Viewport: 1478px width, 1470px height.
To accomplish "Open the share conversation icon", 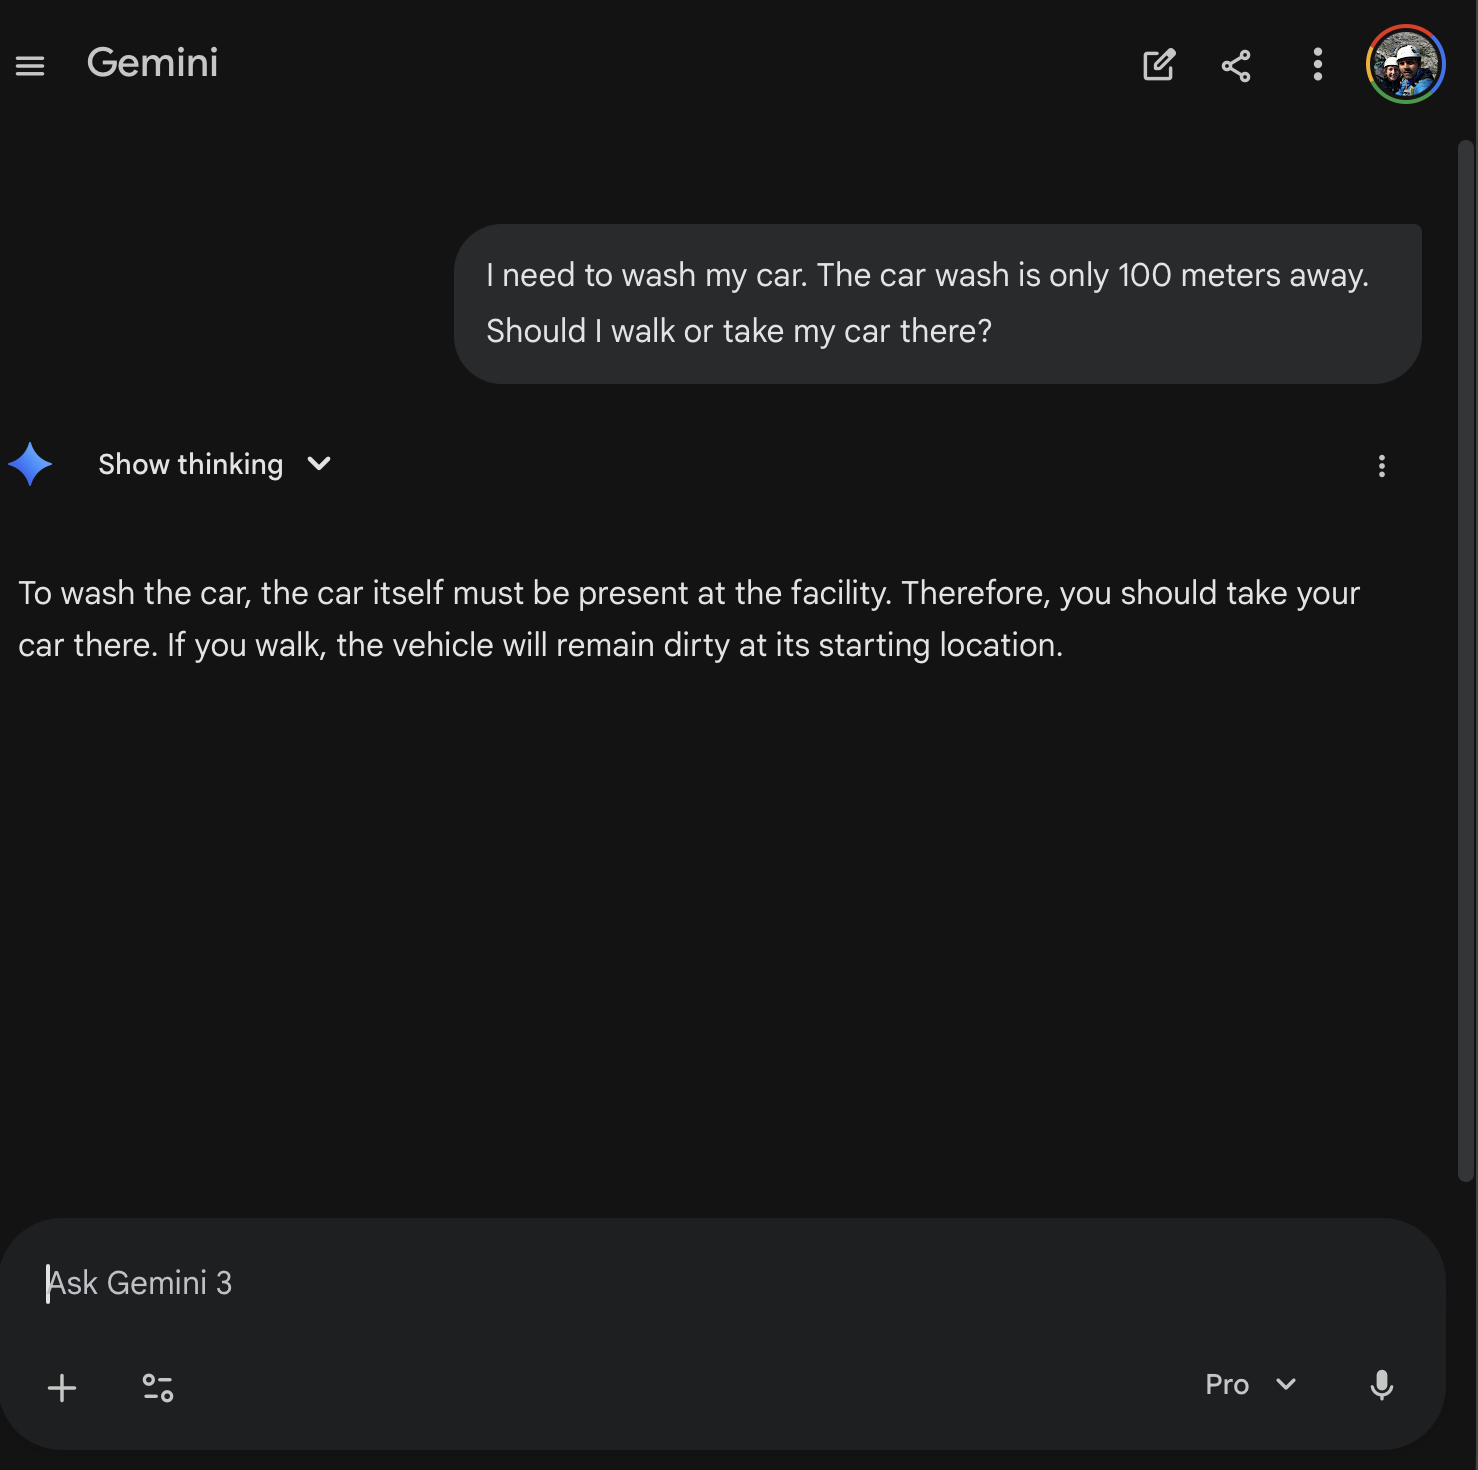I will point(1236,65).
